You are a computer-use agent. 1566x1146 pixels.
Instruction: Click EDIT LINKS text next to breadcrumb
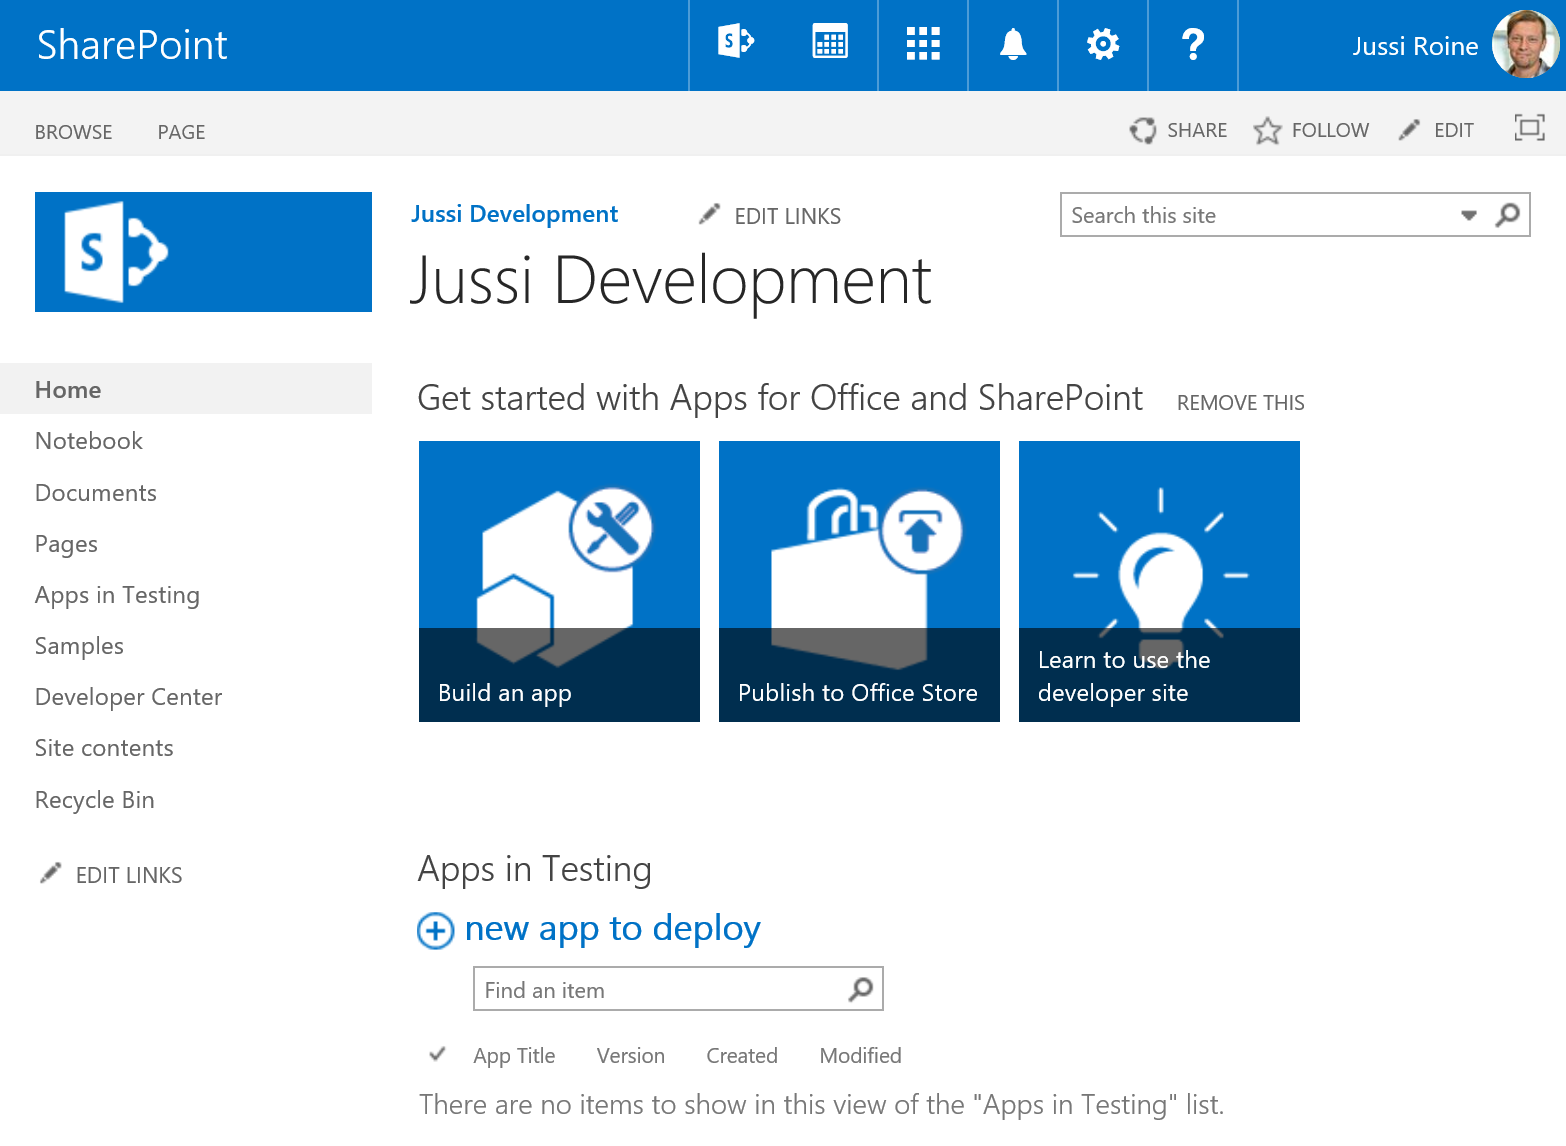pyautogui.click(x=787, y=216)
